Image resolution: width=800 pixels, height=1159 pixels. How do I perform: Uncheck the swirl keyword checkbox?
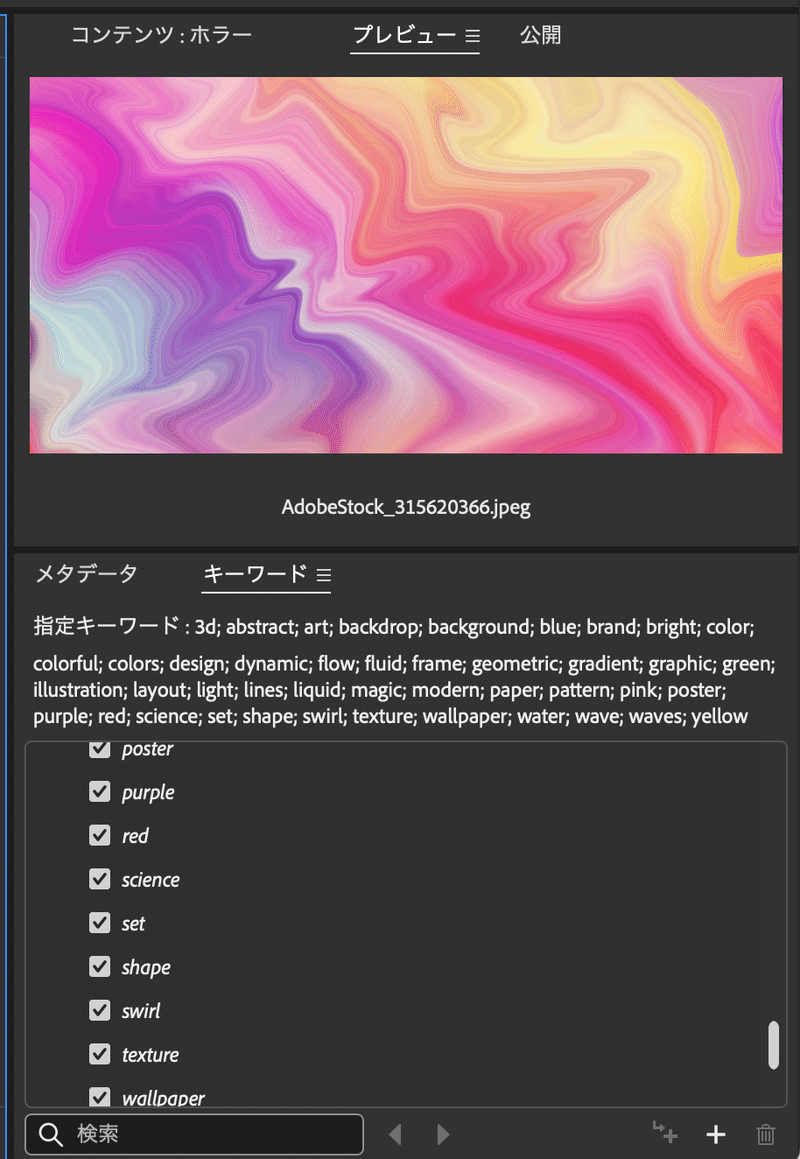100,1010
